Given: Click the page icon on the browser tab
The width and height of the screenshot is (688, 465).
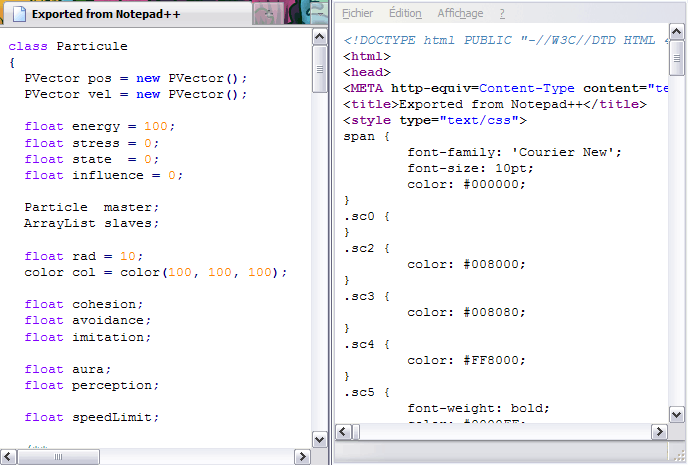Looking at the screenshot, I should 18,15.
